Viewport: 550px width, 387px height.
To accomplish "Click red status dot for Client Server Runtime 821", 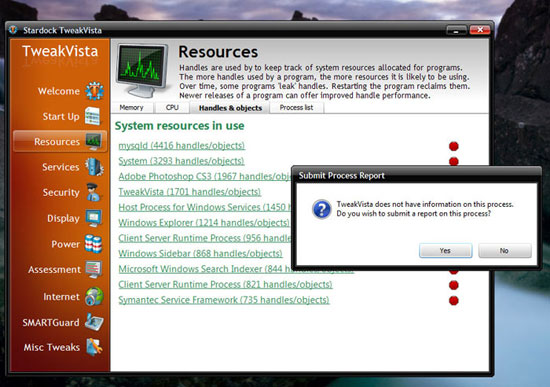I will (454, 285).
